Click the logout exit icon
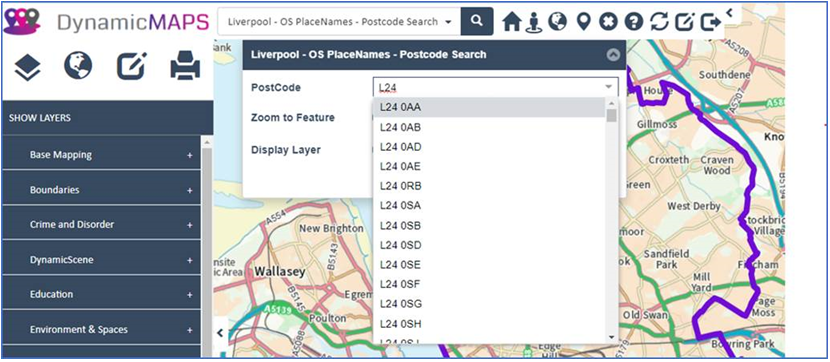Screen dimensions: 830x362 click(711, 22)
